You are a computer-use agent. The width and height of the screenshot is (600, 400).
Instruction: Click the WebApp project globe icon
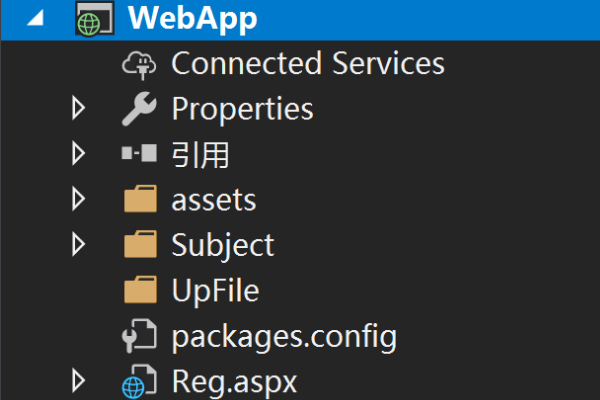click(x=93, y=19)
